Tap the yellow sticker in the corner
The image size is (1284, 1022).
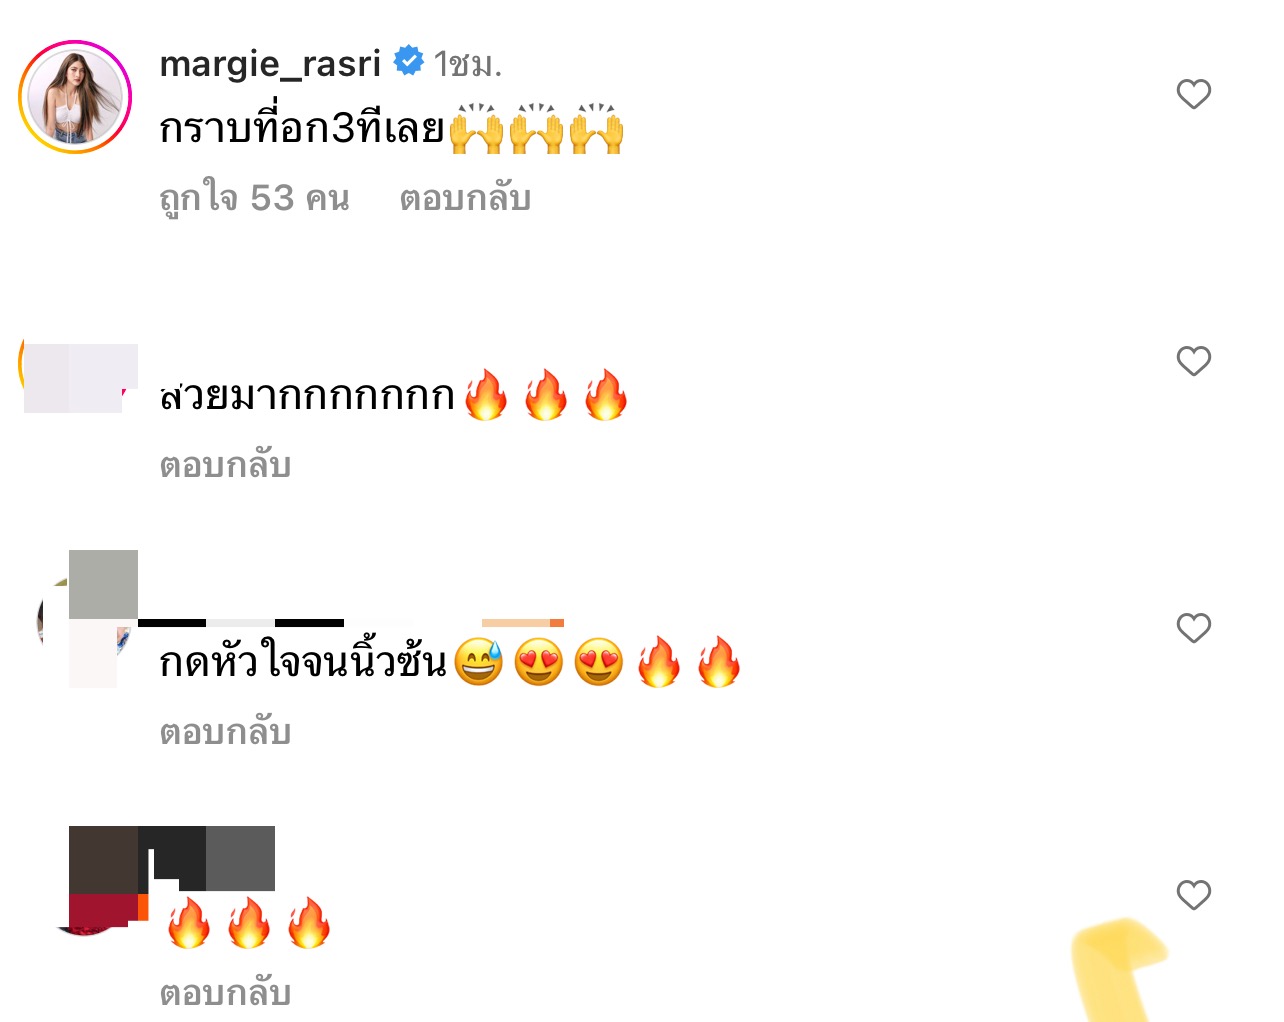tap(1120, 970)
